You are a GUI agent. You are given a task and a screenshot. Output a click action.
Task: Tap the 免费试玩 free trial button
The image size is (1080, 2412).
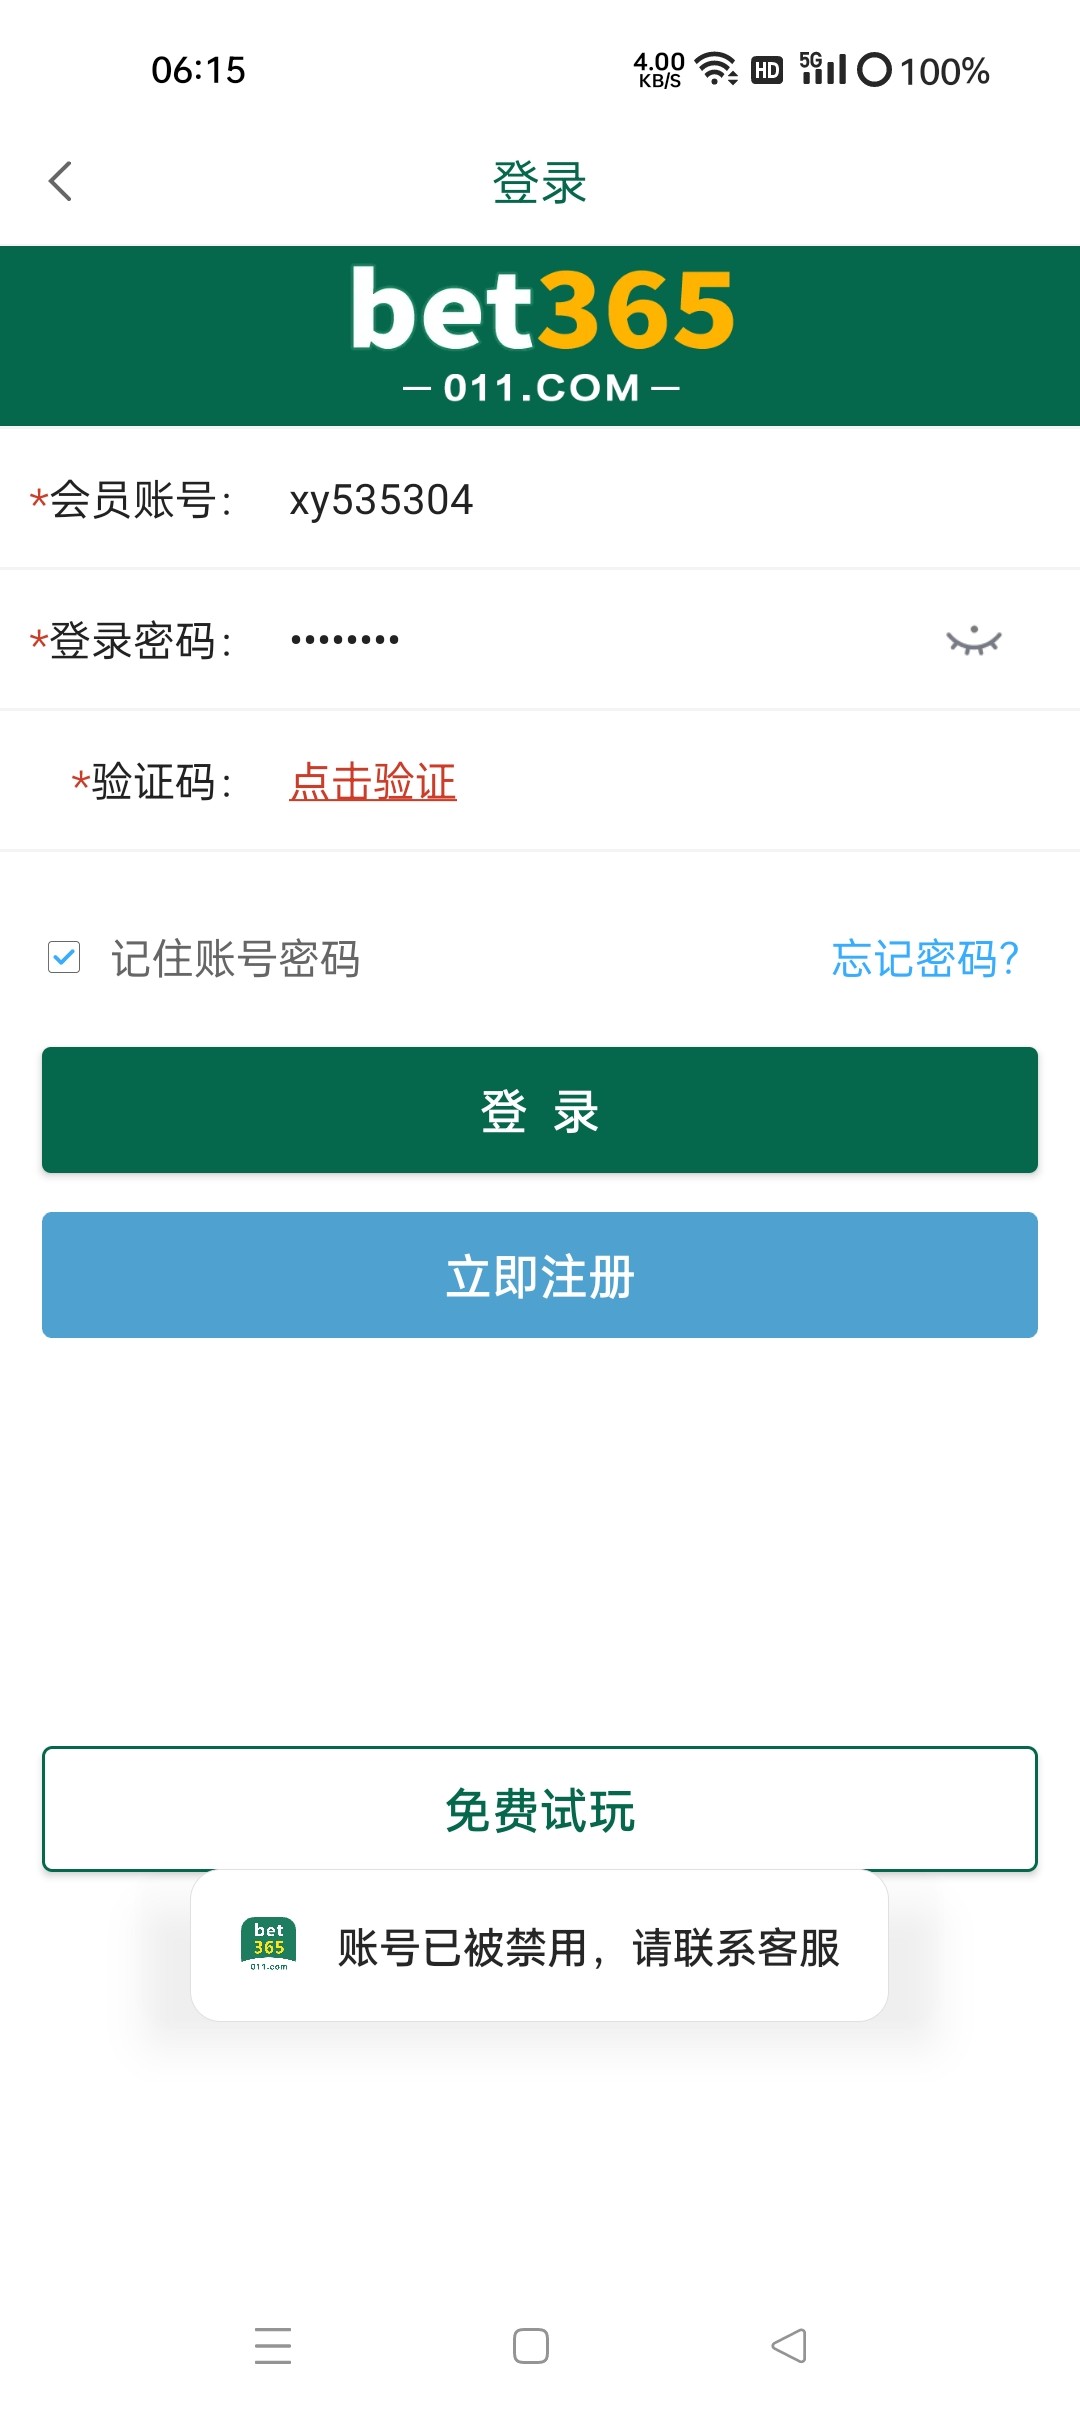click(x=540, y=1809)
